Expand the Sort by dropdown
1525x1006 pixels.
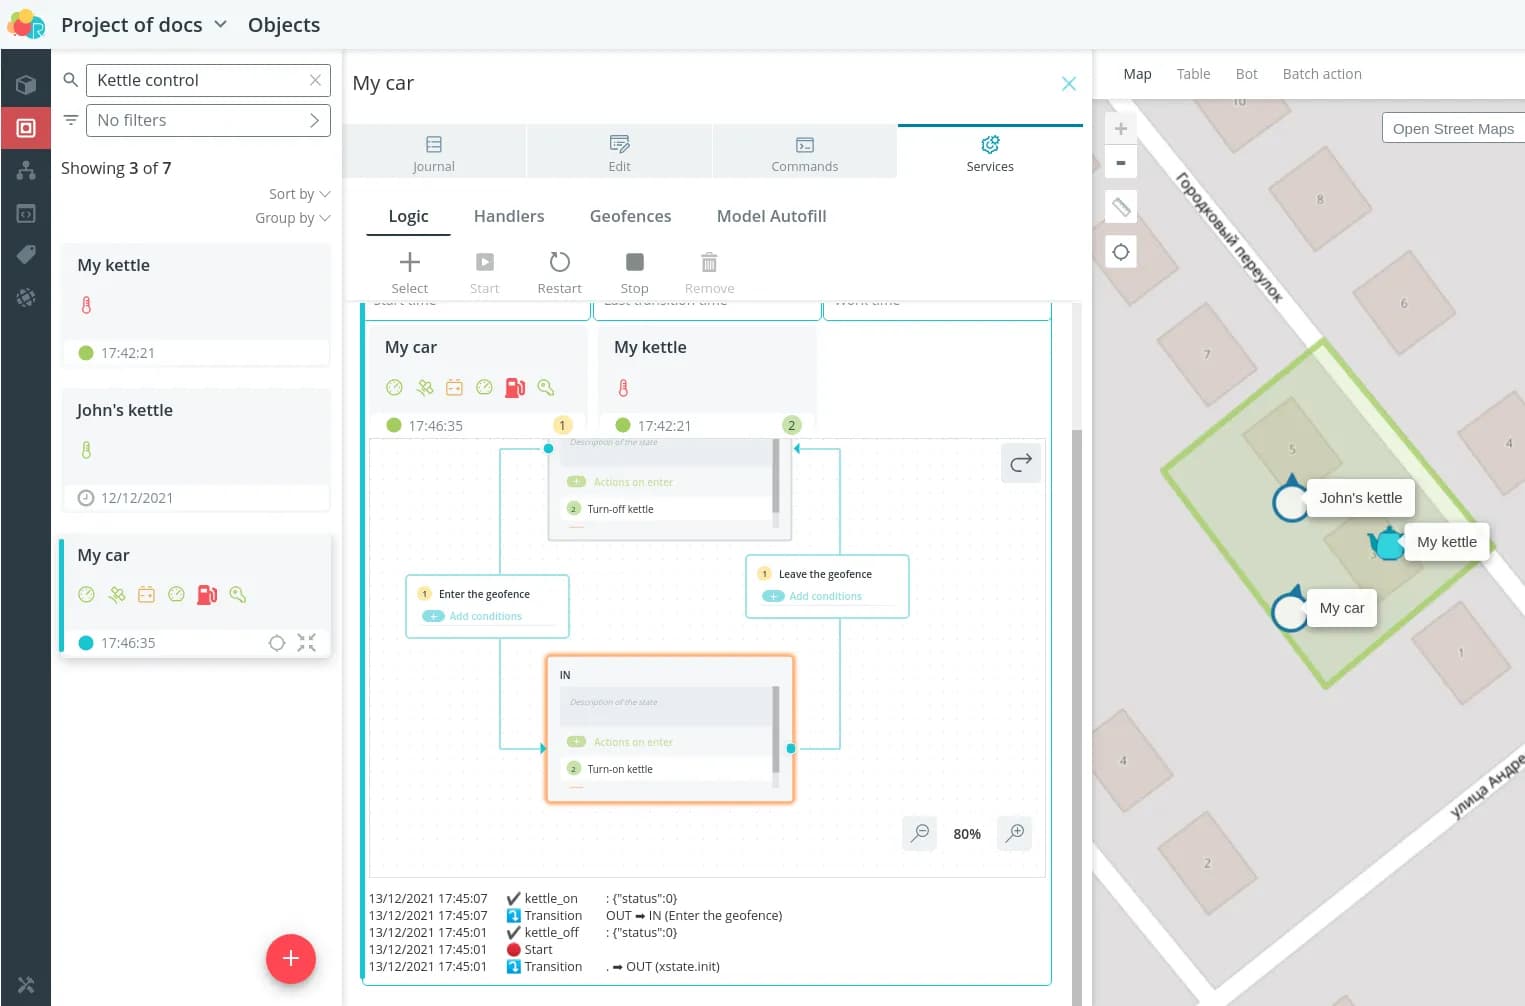(x=299, y=194)
